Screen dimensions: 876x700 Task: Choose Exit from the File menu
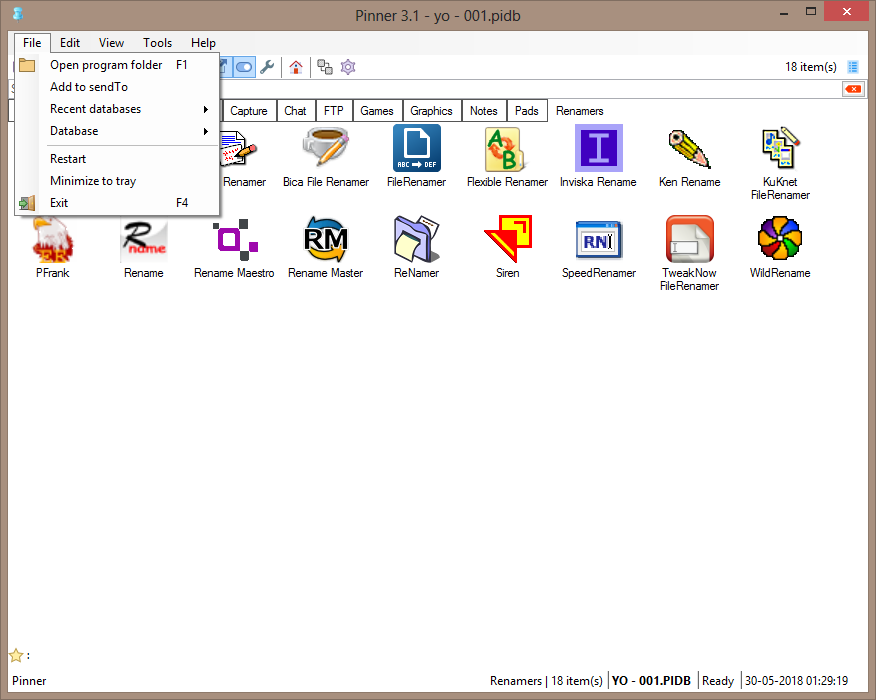coord(117,203)
